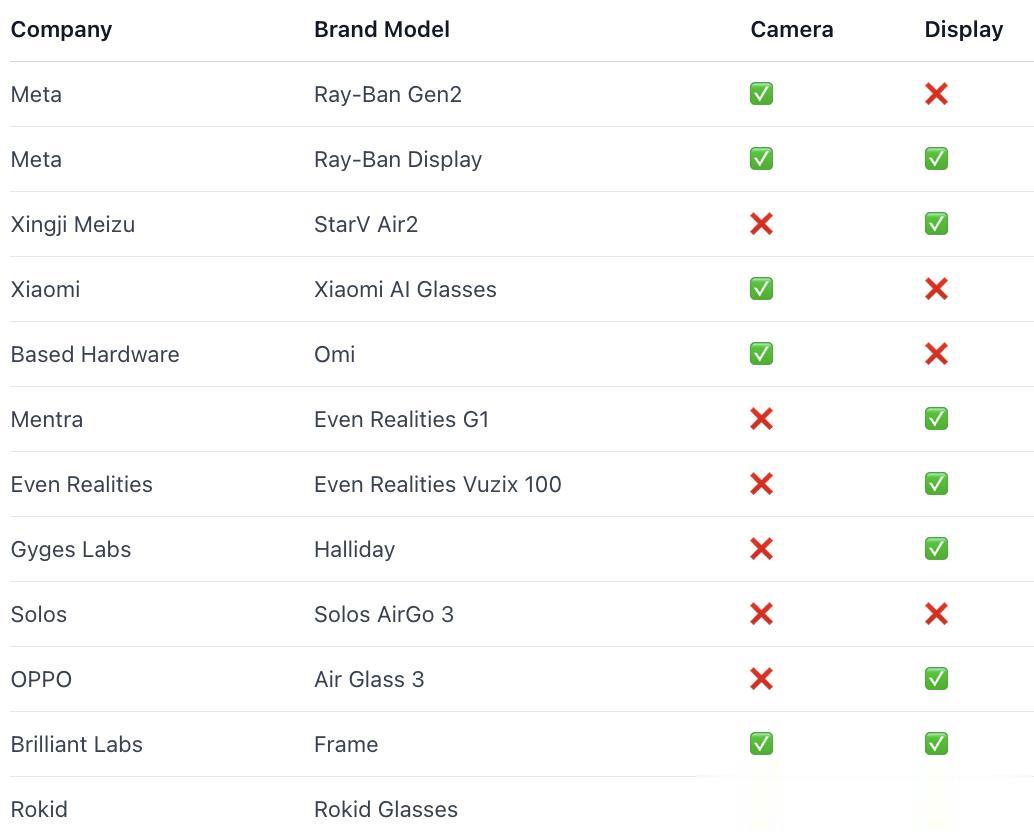Click the Display column header

[x=963, y=29]
